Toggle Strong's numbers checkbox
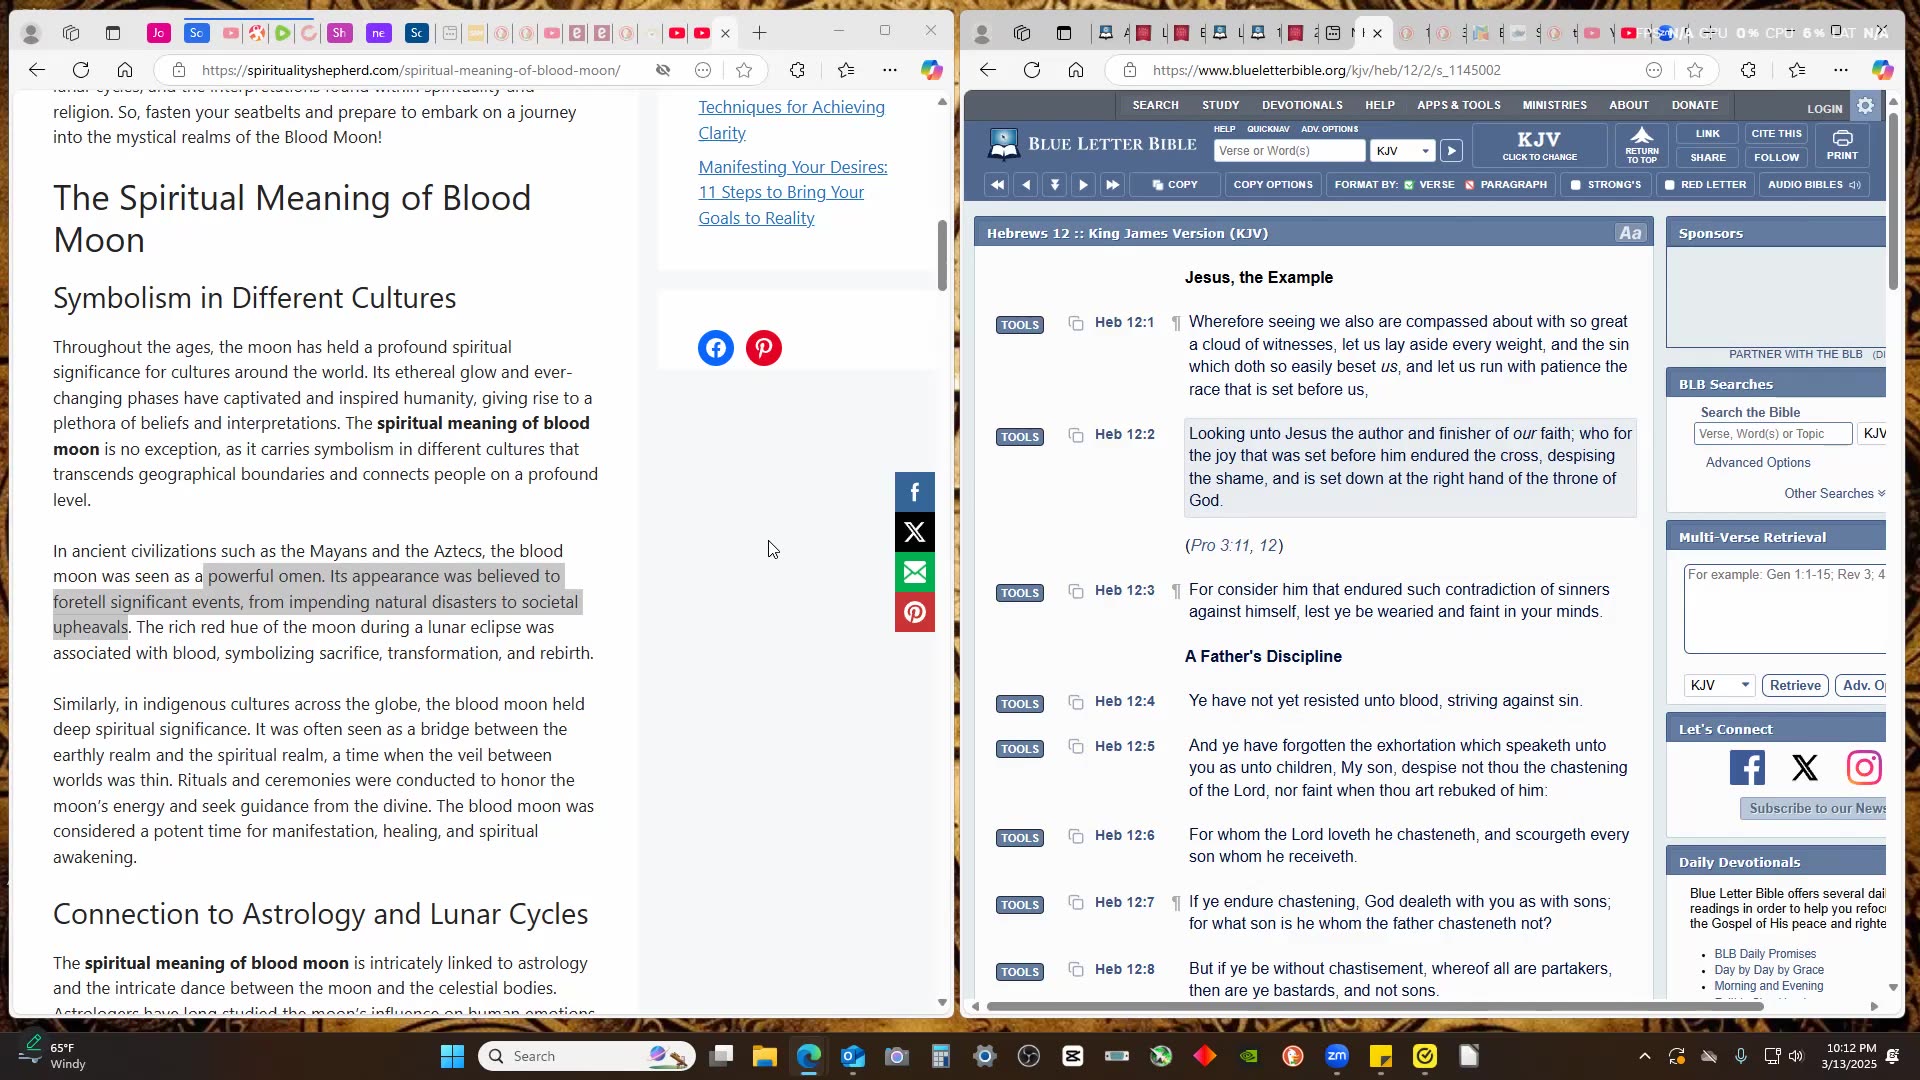This screenshot has width=1920, height=1080. point(1576,185)
